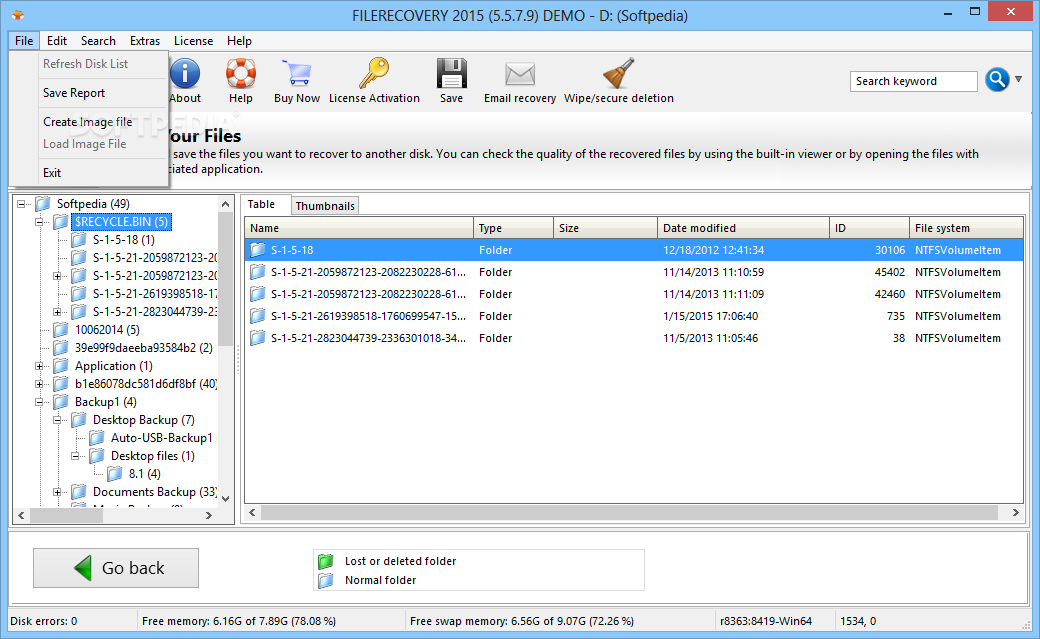Click Lost or deleted folder legend icon
1040x639 pixels.
tap(326, 561)
